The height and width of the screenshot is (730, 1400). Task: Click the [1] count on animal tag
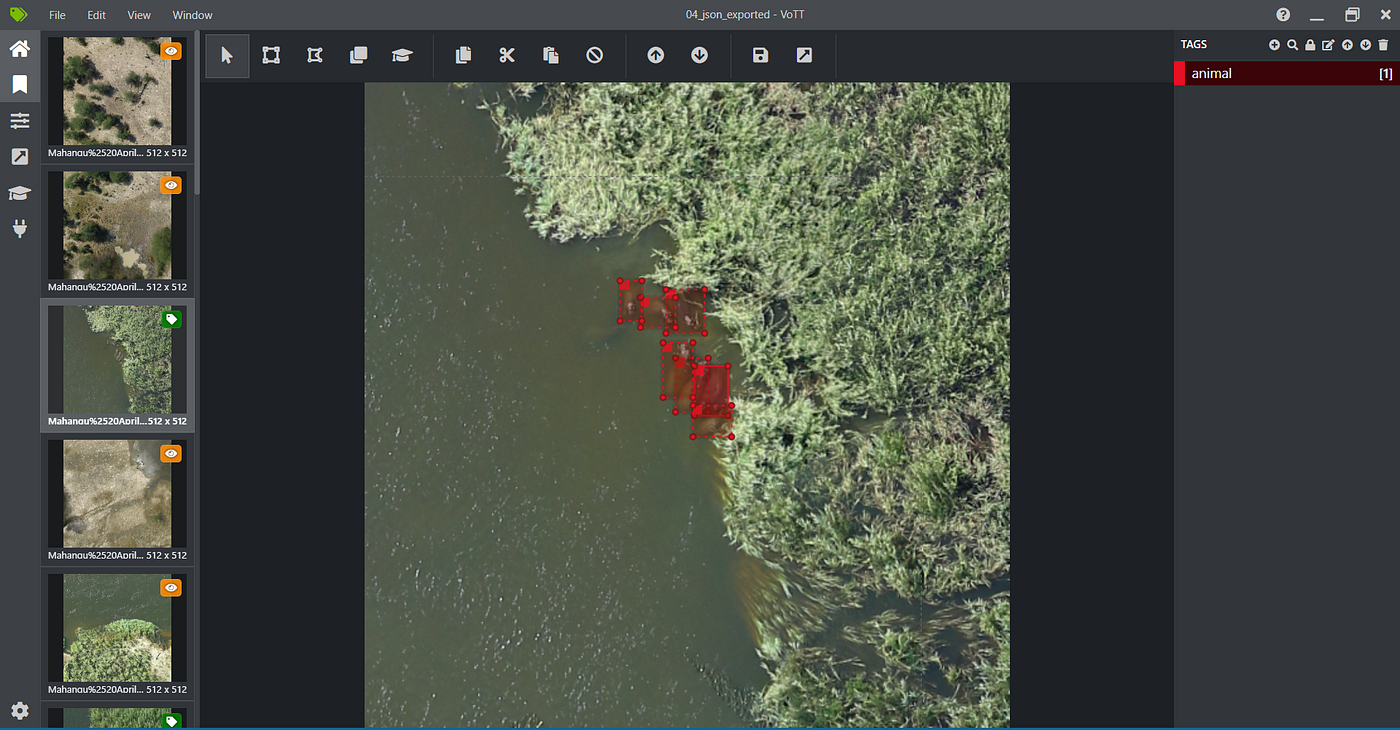point(1385,74)
